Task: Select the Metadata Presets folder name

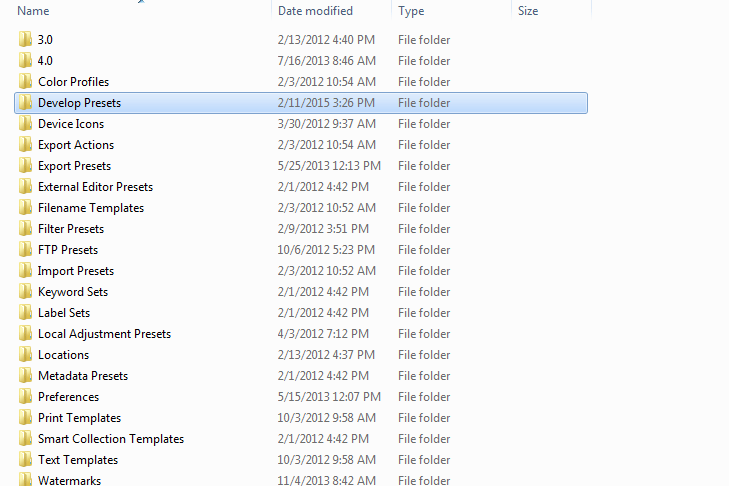Action: (83, 376)
